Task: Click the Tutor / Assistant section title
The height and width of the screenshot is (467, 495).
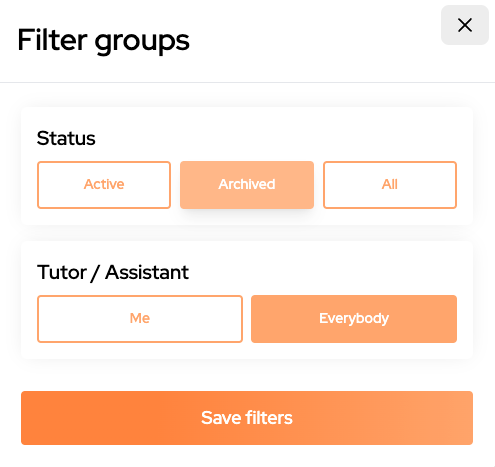Action: [x=113, y=272]
